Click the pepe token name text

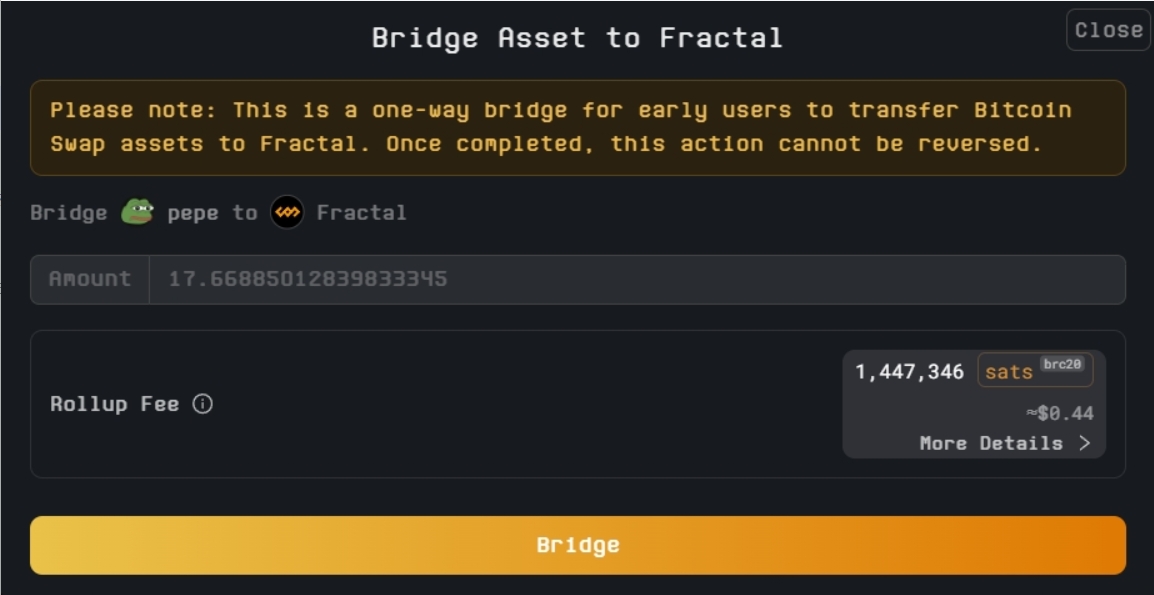click(x=193, y=212)
